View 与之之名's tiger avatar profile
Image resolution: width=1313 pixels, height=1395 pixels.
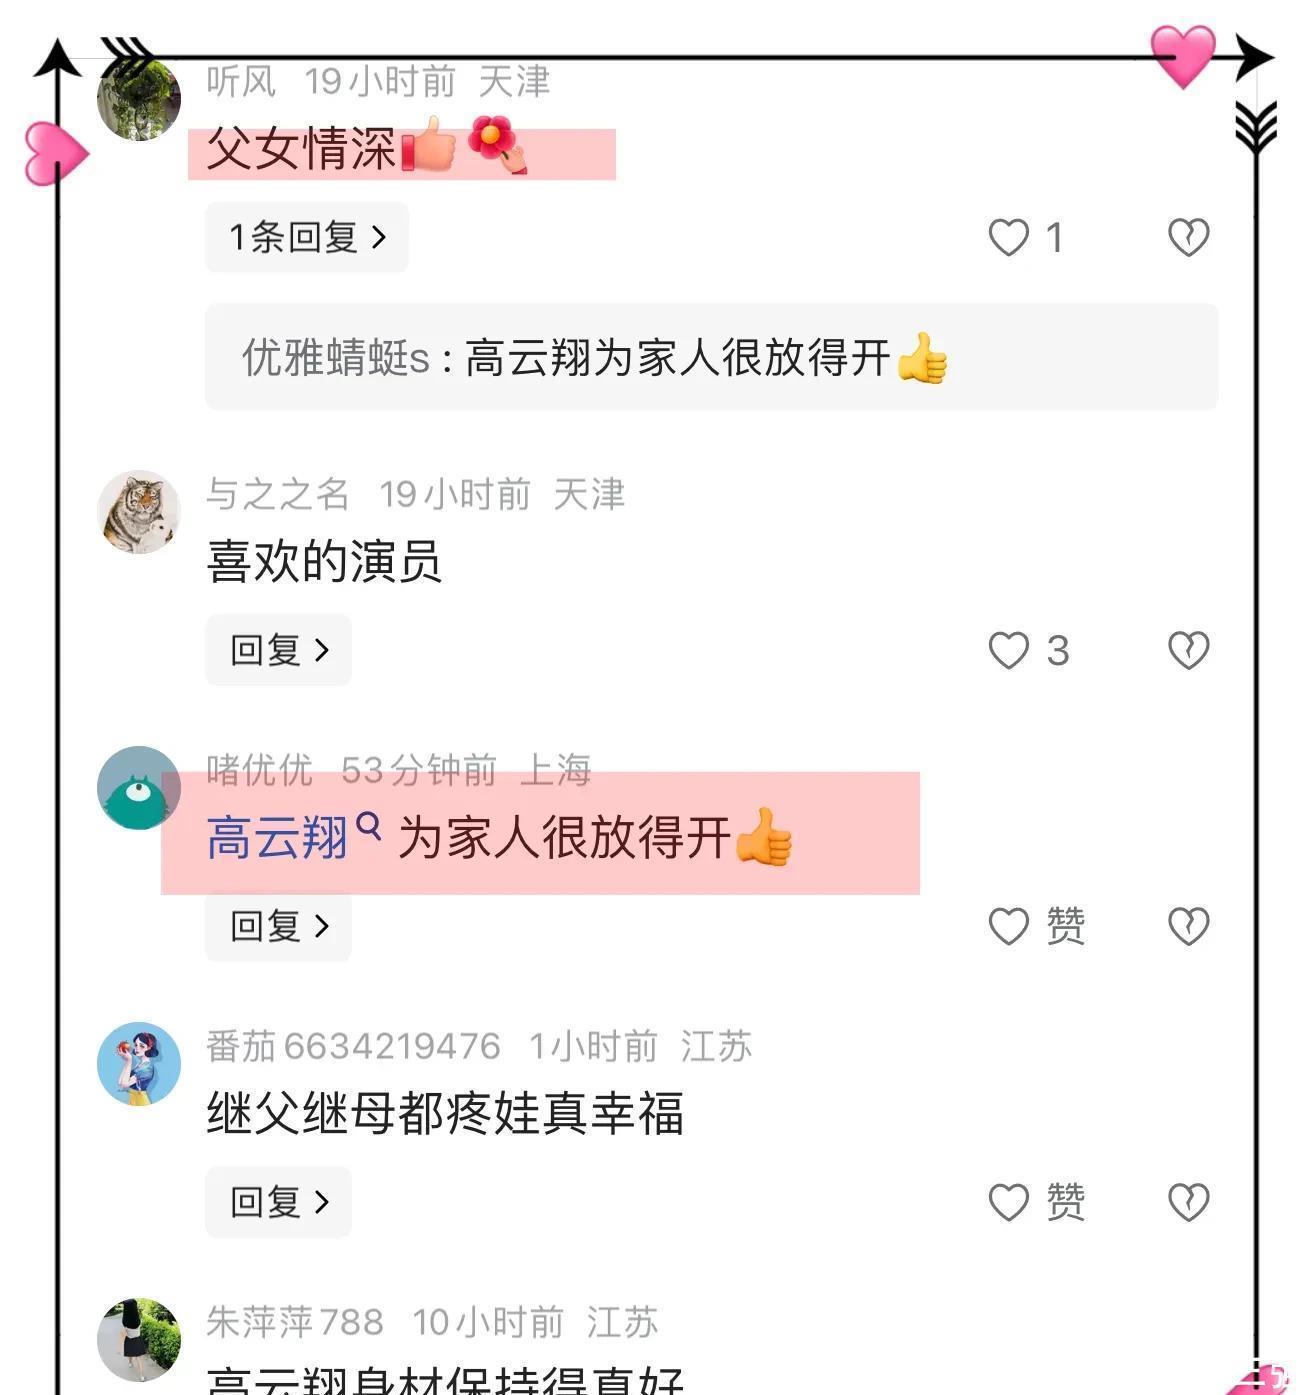pos(138,512)
